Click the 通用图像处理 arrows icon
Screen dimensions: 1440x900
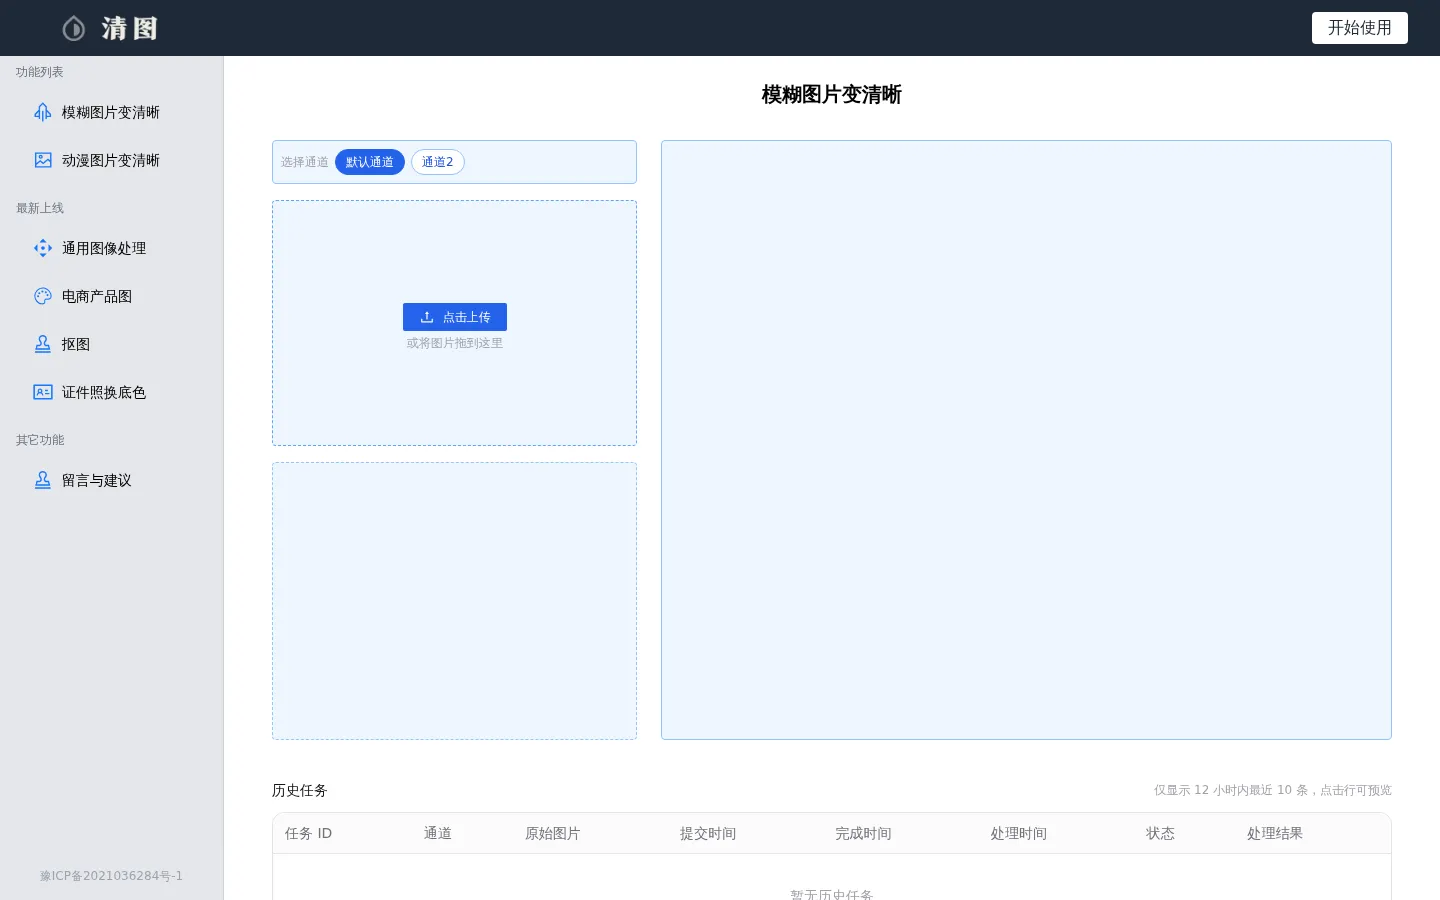pos(43,248)
